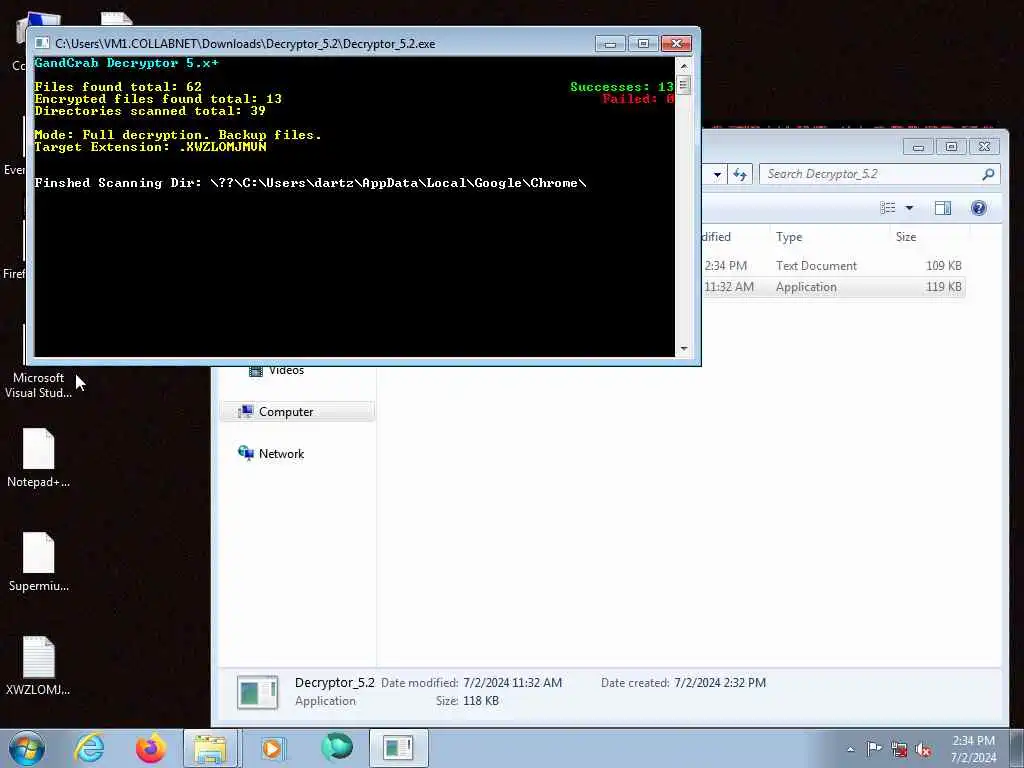1024x768 pixels.
Task: Open the Action Center flag icon
Action: pos(874,749)
